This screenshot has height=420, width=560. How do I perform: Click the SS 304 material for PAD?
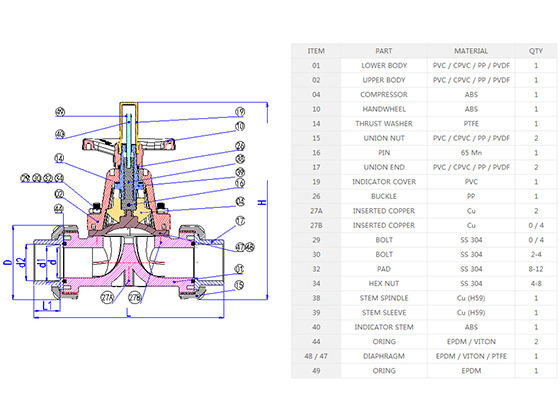click(x=471, y=269)
